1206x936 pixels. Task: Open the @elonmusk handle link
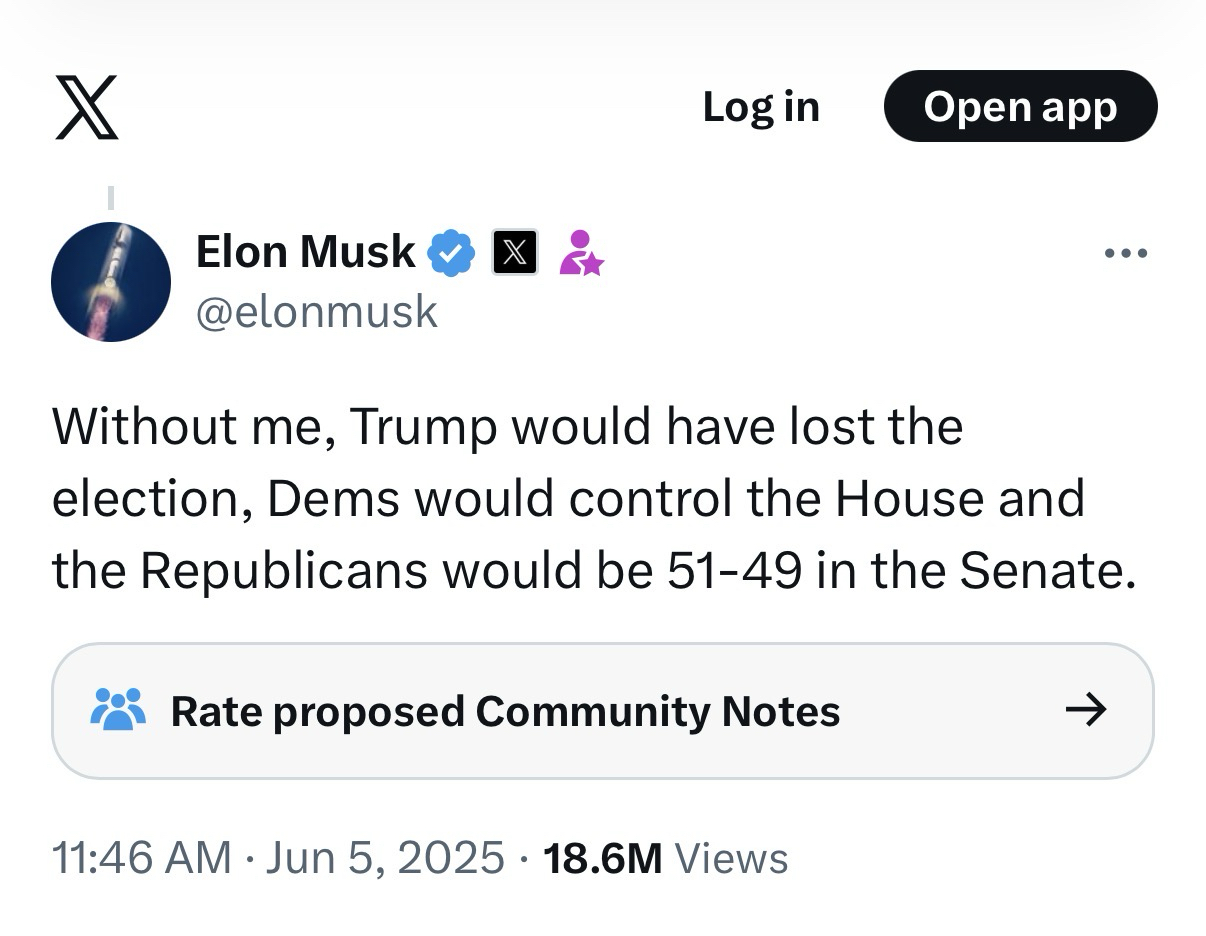pos(317,311)
